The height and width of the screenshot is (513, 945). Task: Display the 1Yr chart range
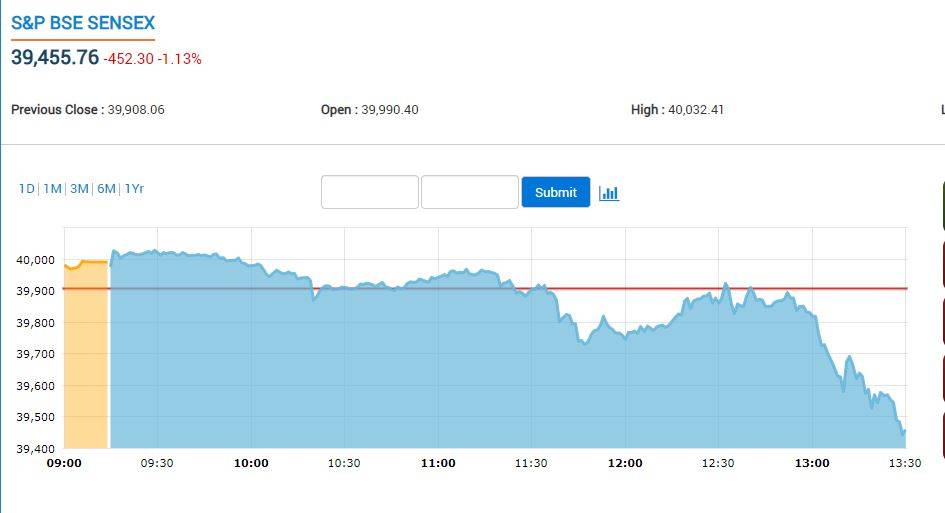pos(134,189)
